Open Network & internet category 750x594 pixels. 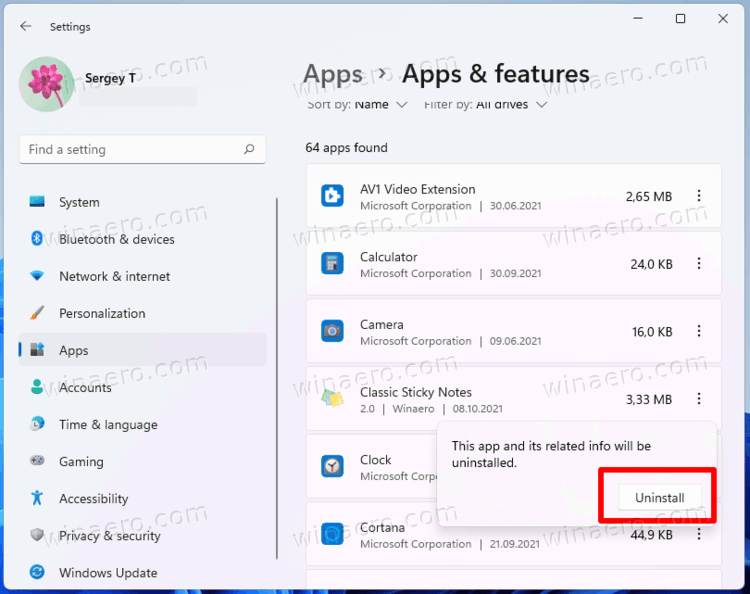point(143,276)
